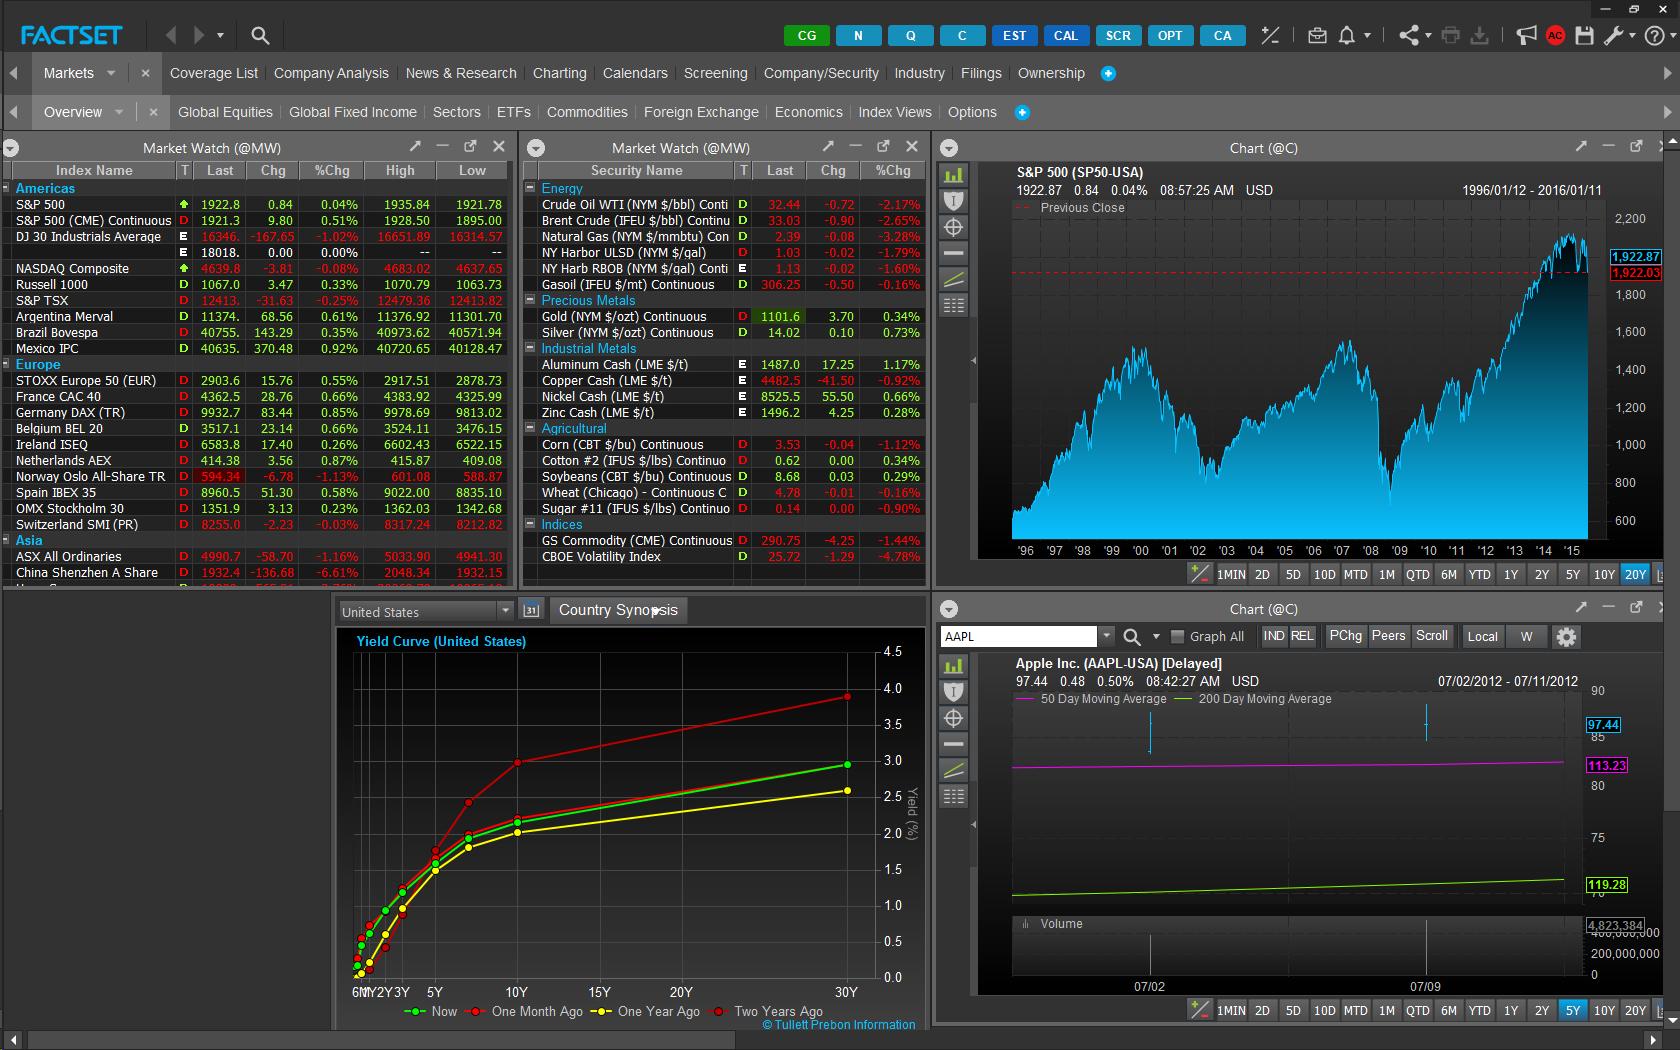
Task: Select the trend line tool in S&P 500 chart
Action: coord(954,279)
